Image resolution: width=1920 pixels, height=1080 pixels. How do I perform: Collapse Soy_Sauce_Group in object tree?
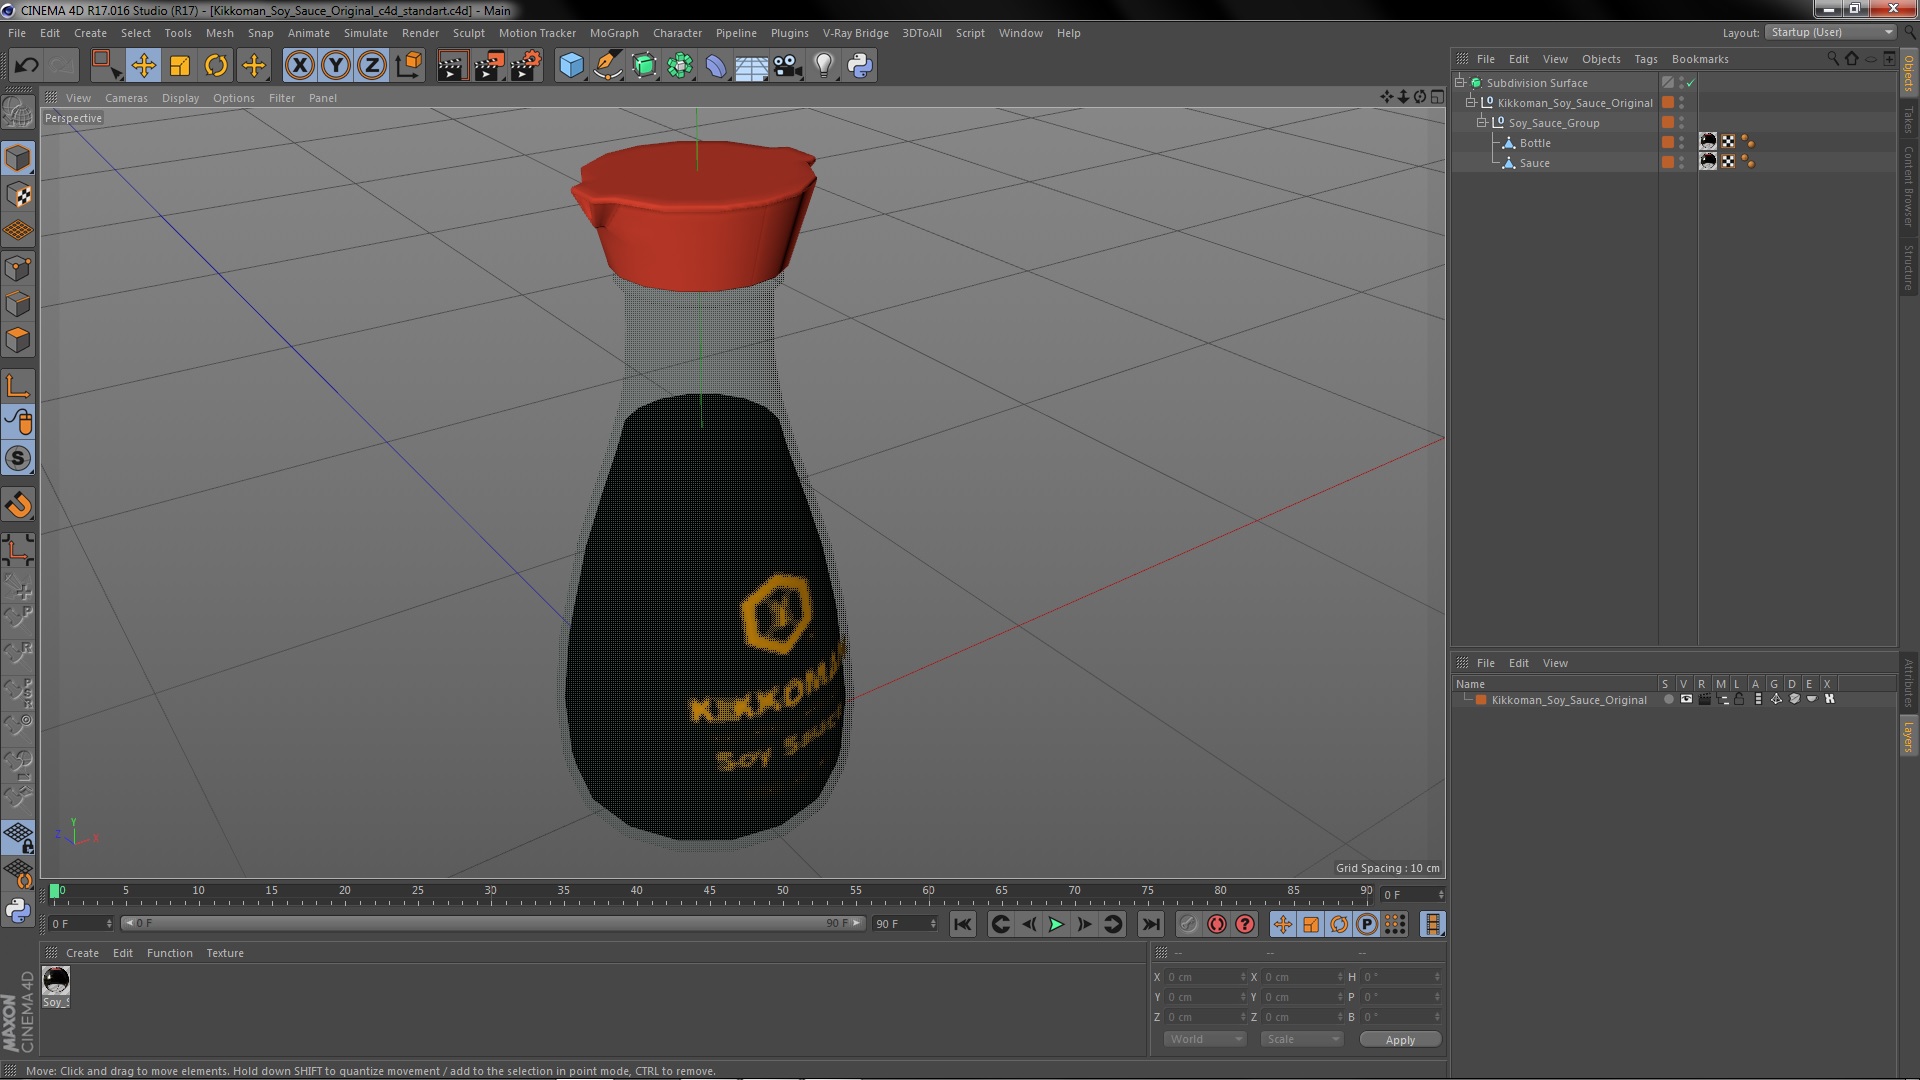pos(1482,123)
